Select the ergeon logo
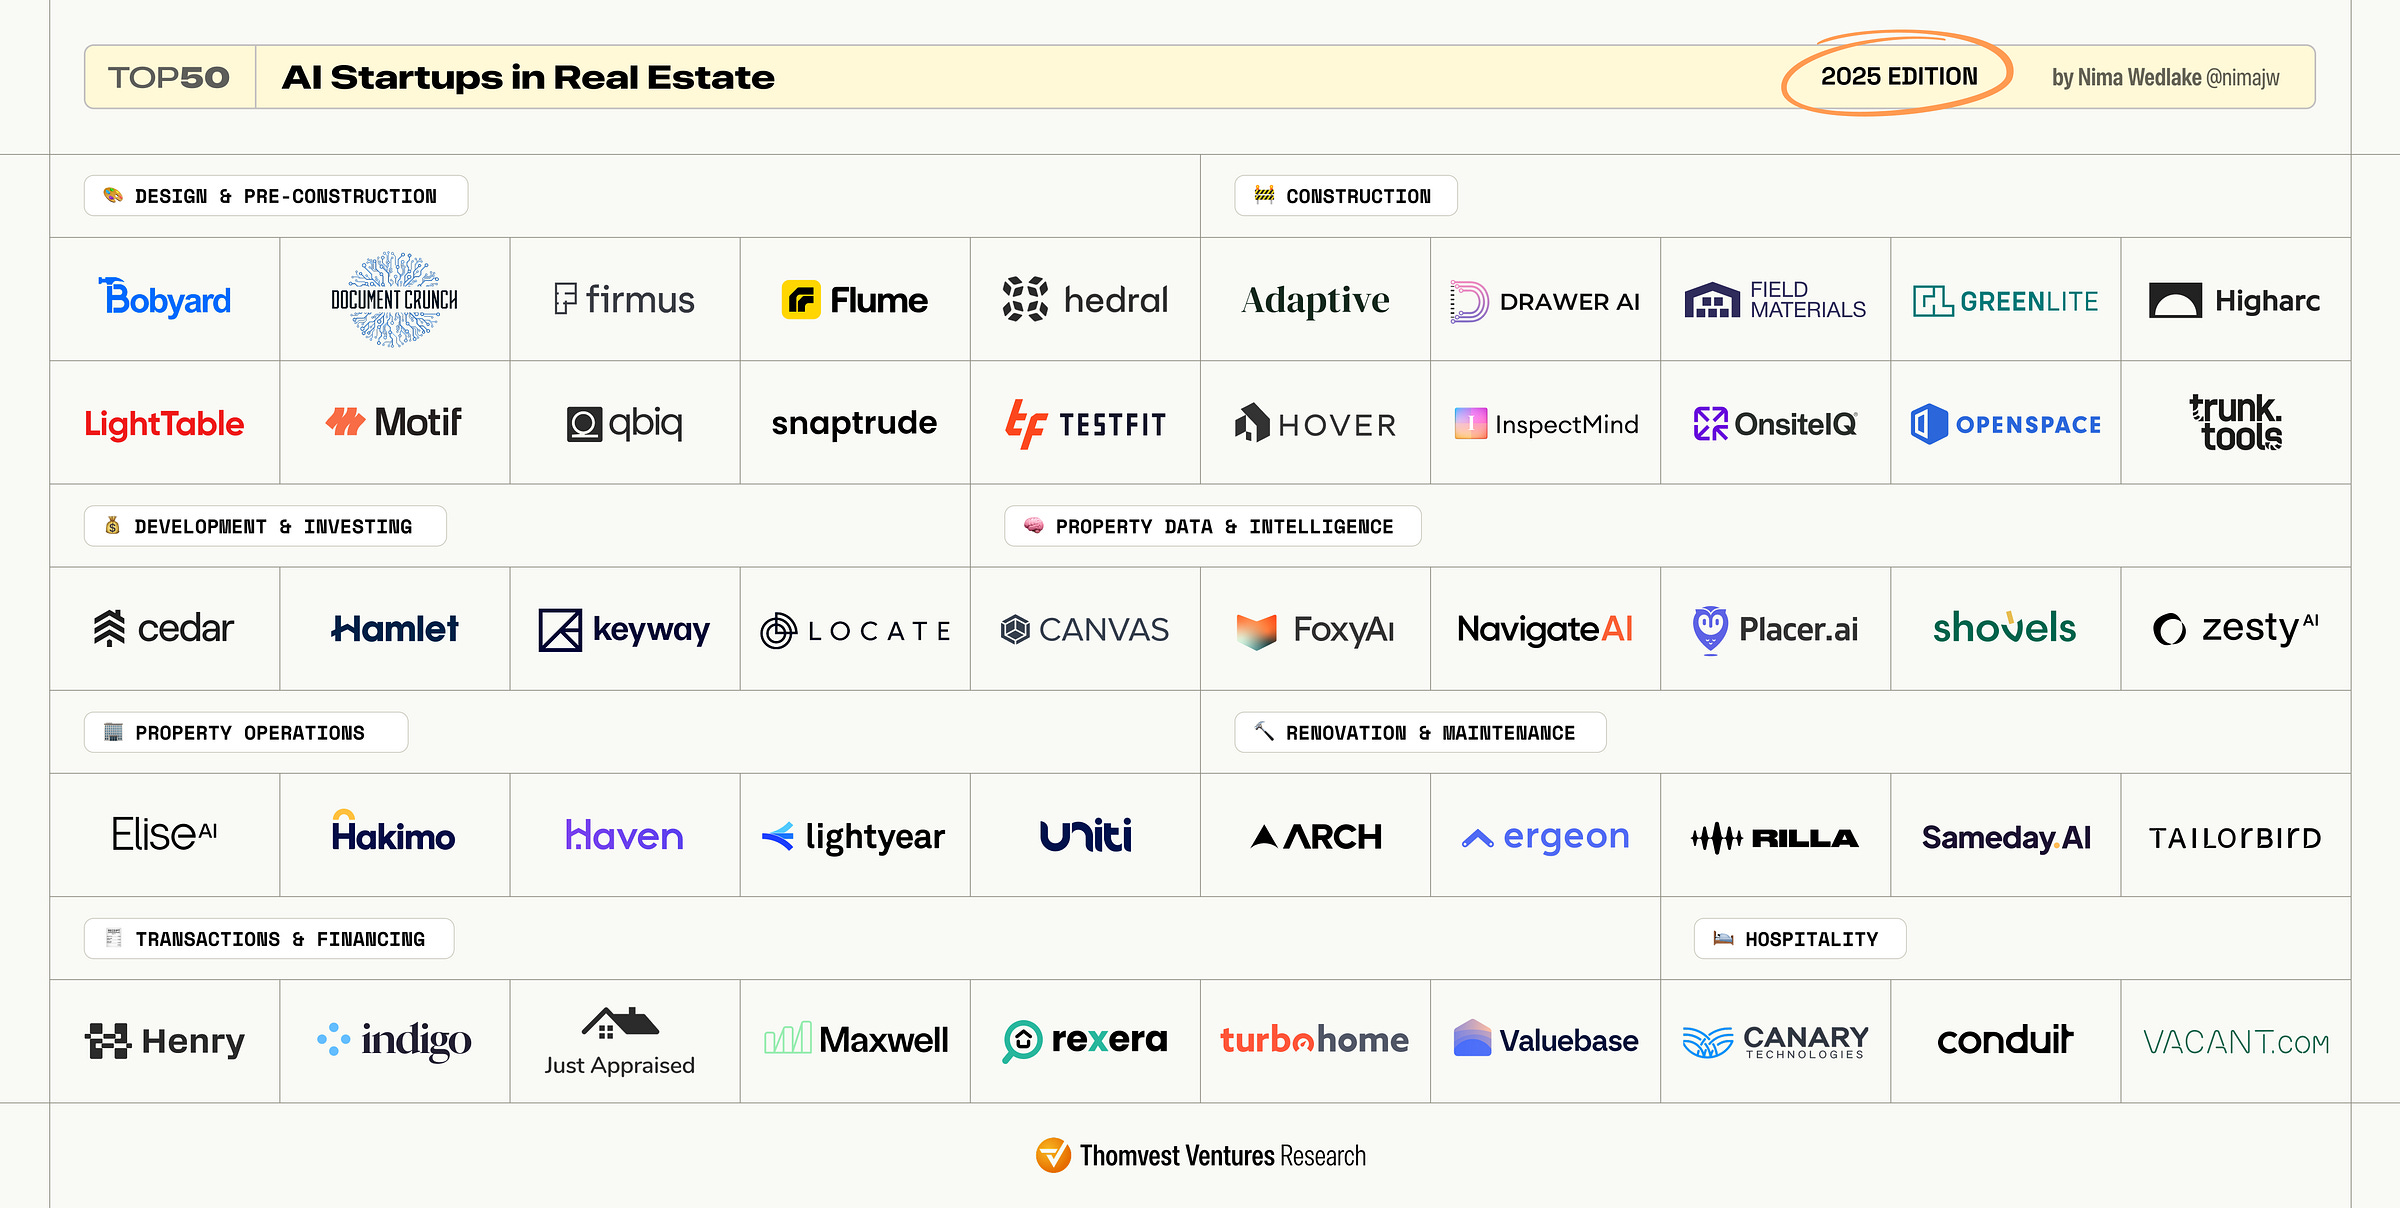The width and height of the screenshot is (2400, 1208). click(1545, 837)
